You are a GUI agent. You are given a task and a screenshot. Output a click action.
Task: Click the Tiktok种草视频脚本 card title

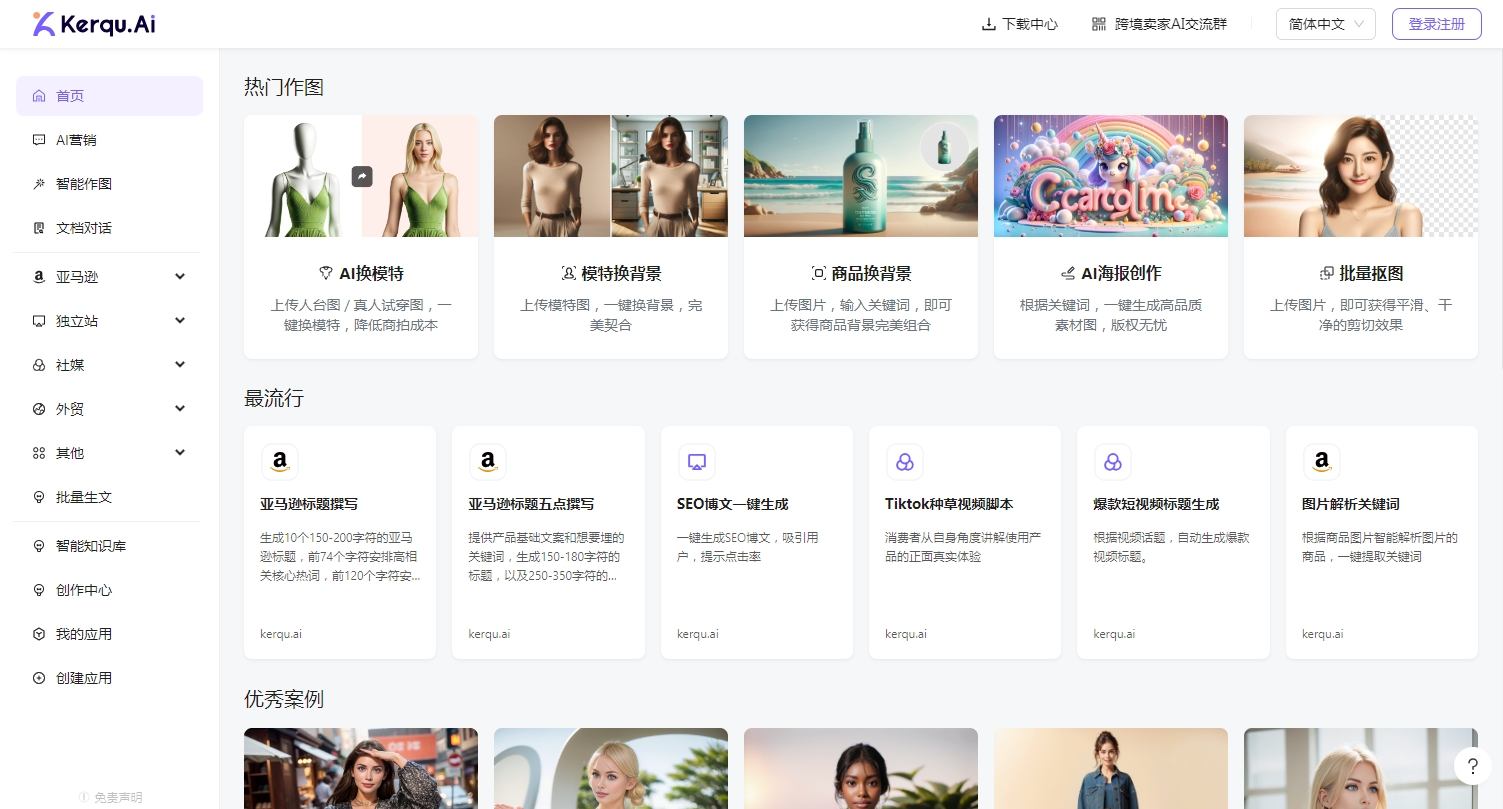[949, 504]
